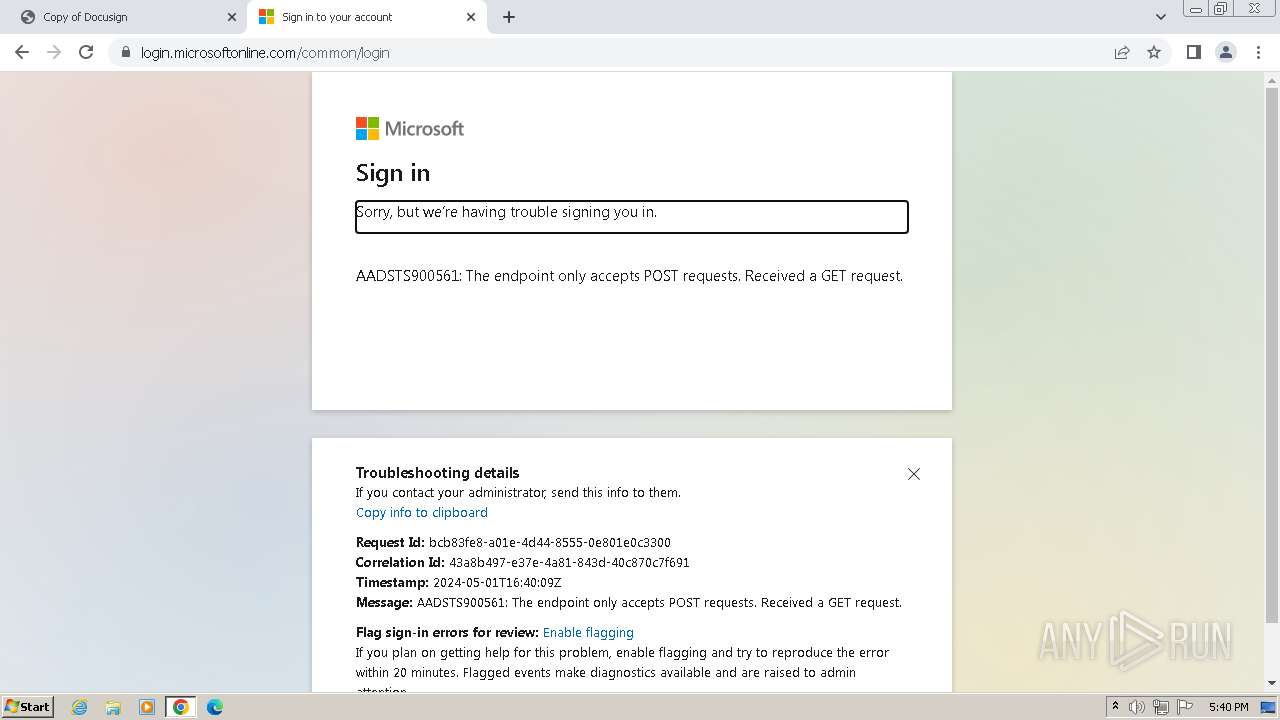Show hidden system tray icons
This screenshot has height=720, width=1280.
pyautogui.click(x=1115, y=707)
